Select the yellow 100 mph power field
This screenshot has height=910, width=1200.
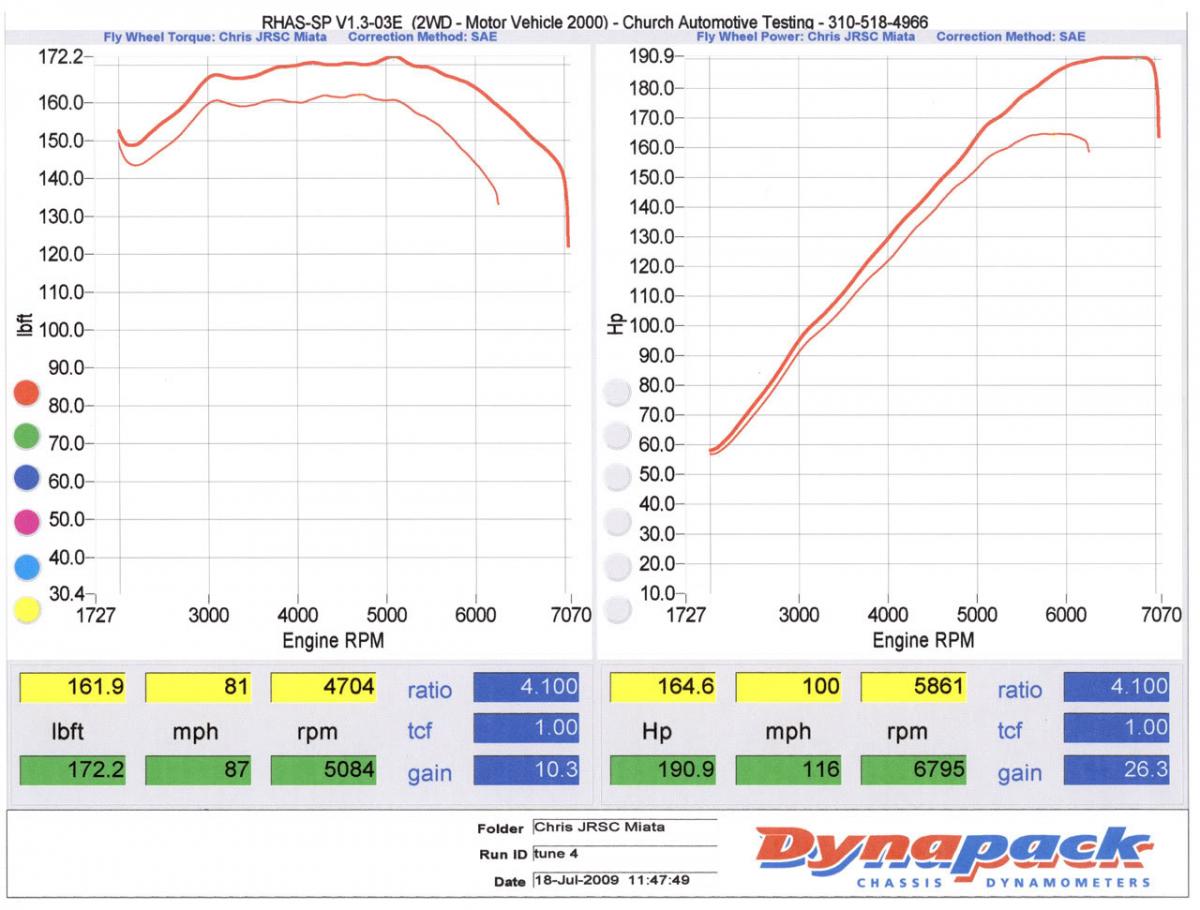point(788,687)
